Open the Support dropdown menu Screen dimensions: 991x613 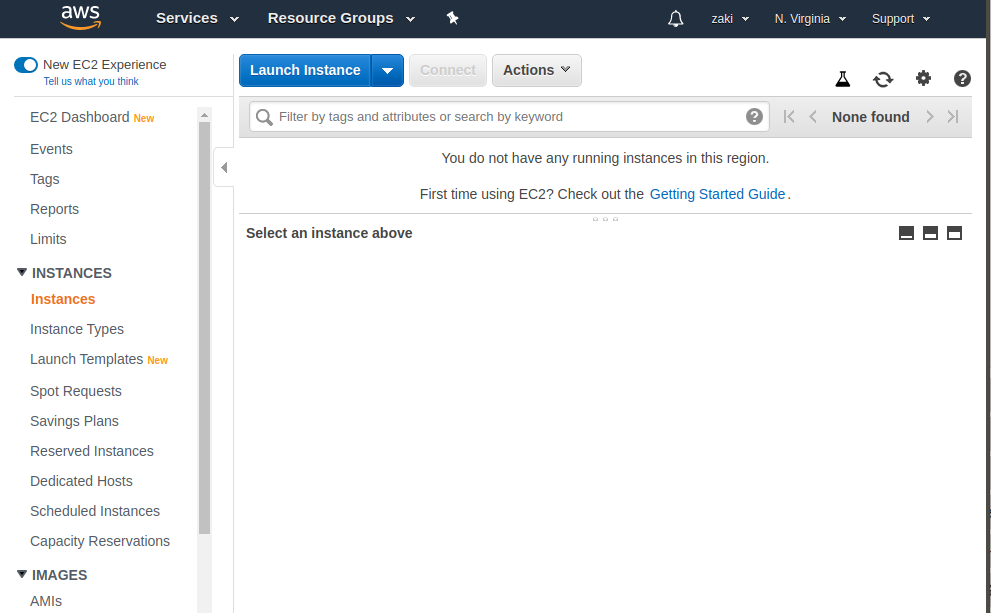[901, 19]
